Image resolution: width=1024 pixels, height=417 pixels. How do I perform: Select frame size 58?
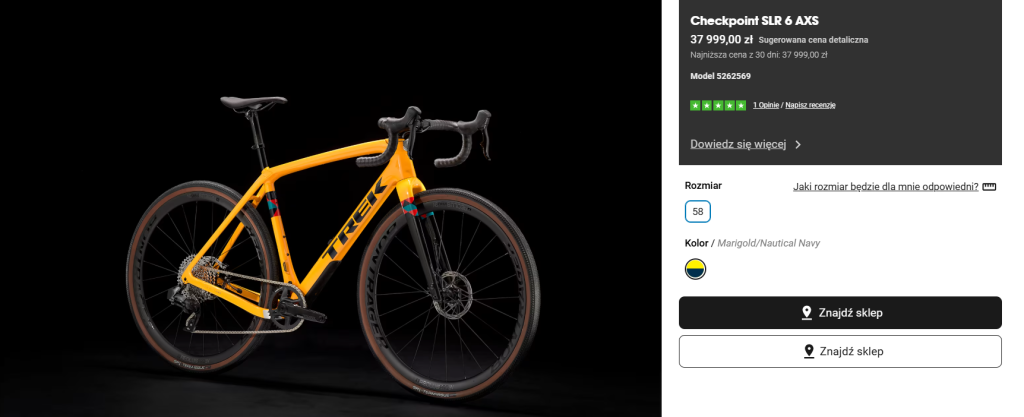tap(698, 212)
